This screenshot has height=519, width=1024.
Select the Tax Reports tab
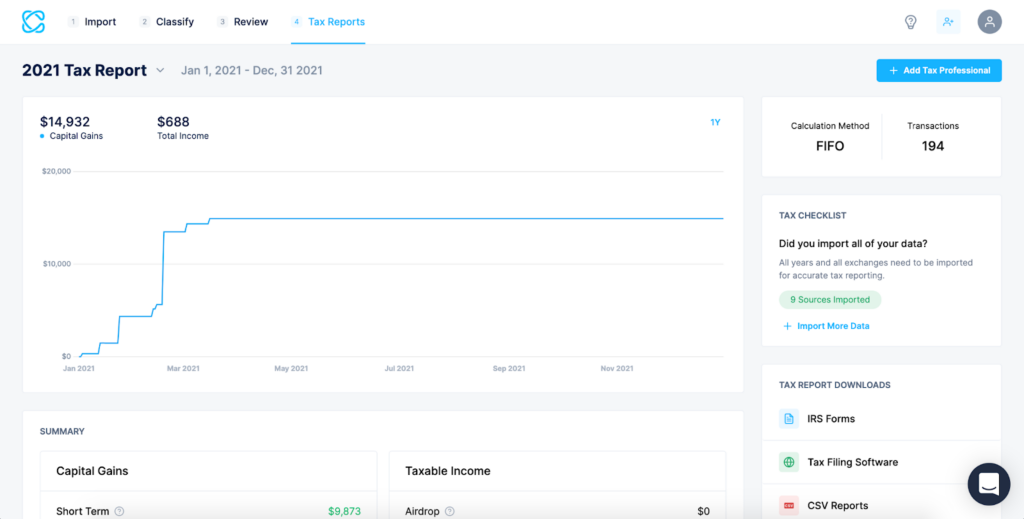(x=328, y=22)
